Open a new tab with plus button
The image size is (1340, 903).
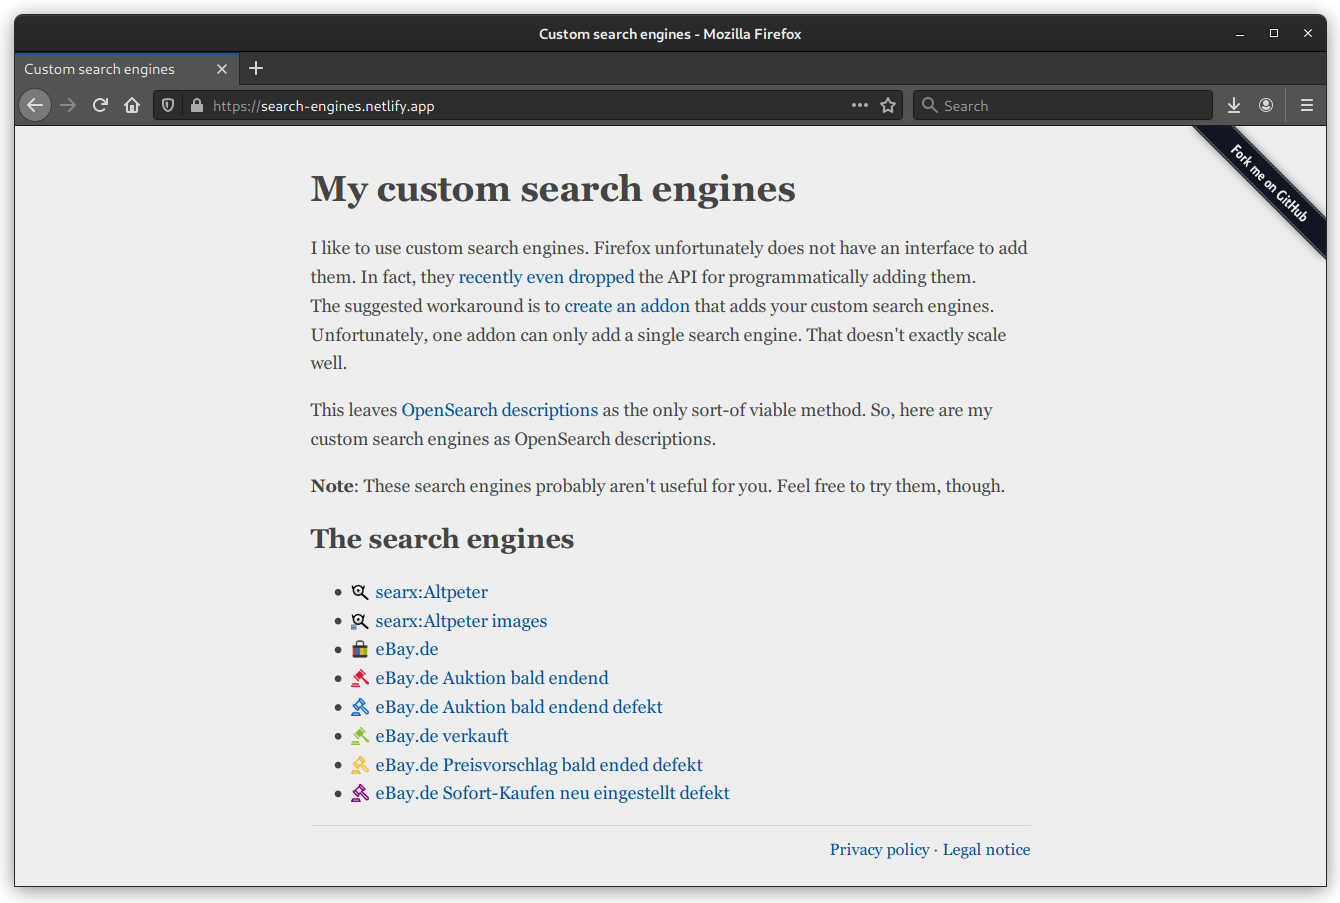[x=256, y=68]
